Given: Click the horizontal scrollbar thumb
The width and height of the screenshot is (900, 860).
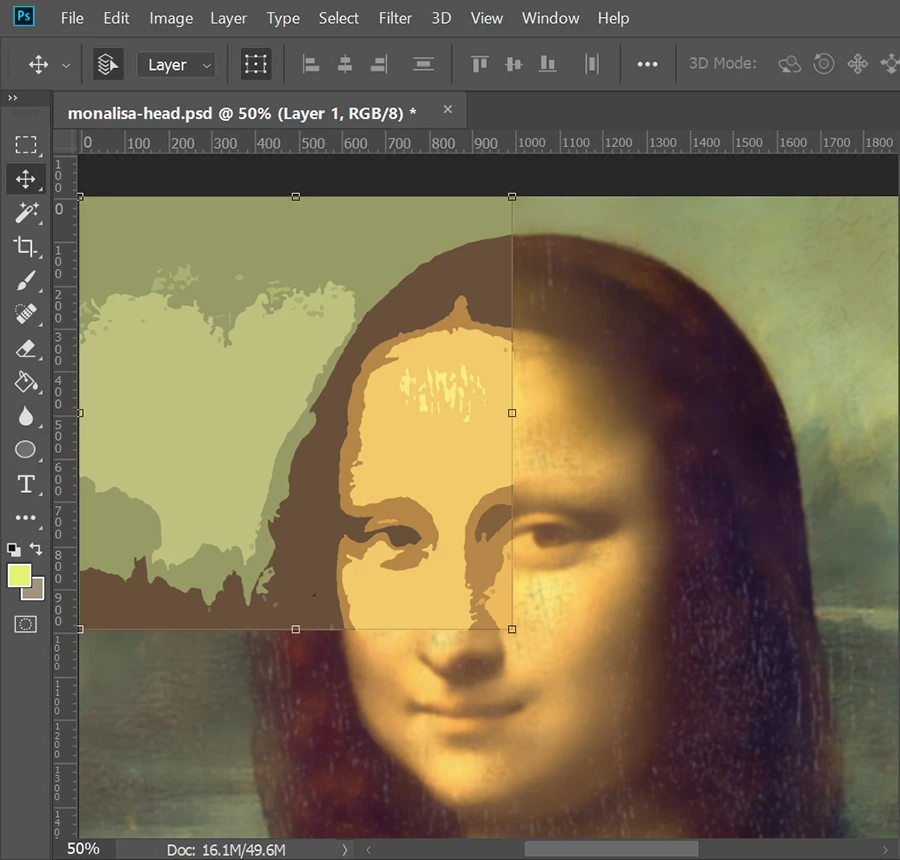Looking at the screenshot, I should tap(611, 849).
